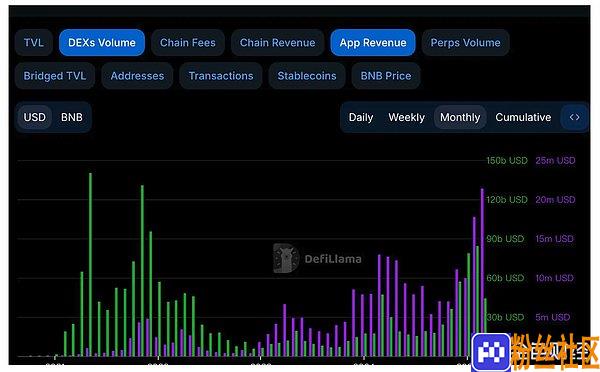The height and width of the screenshot is (372, 600).
Task: Click the 10m USD axis label
Action: pos(554,278)
